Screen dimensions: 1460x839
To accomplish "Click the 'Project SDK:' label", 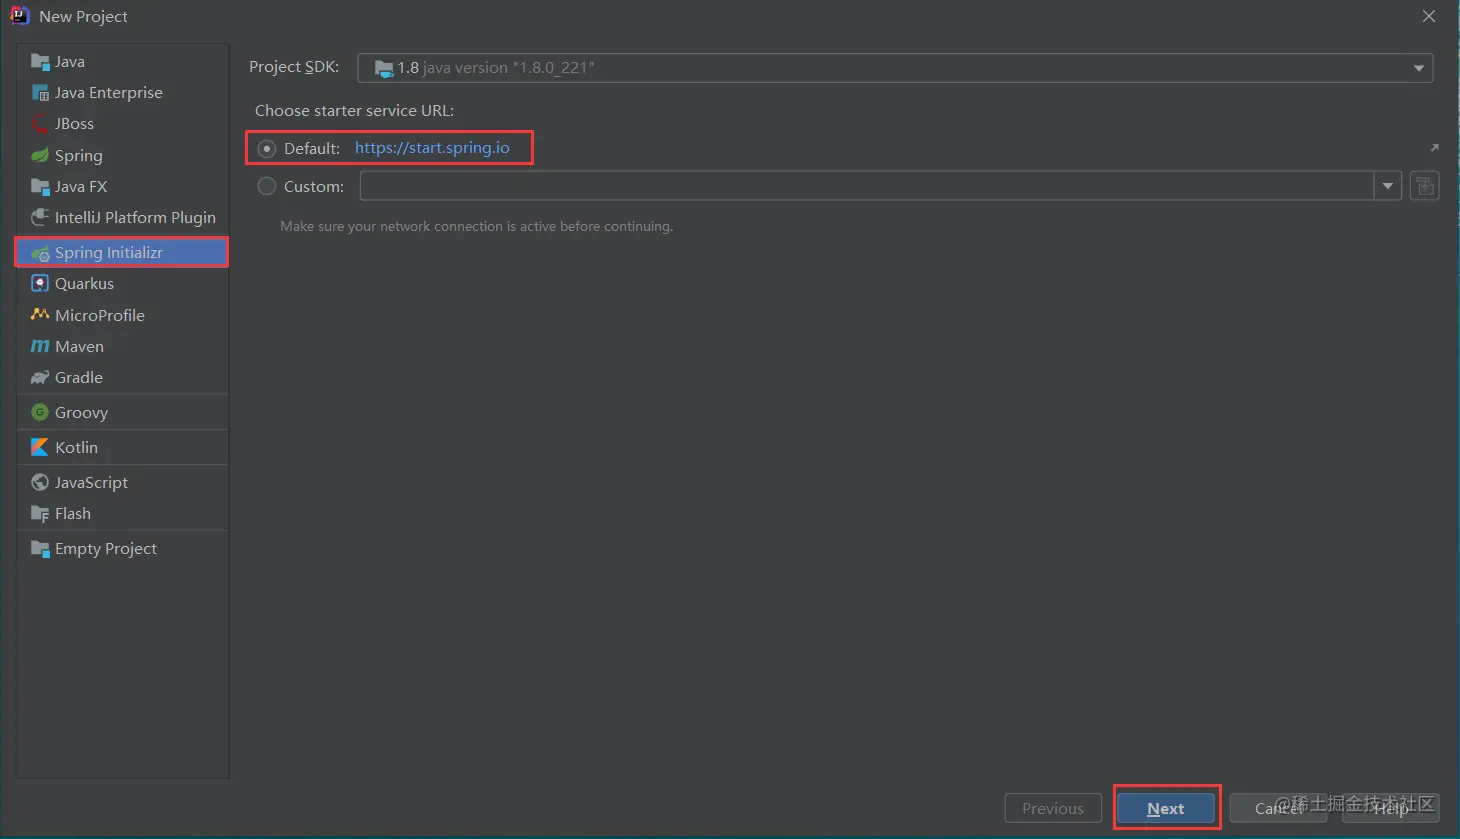I will pos(294,67).
